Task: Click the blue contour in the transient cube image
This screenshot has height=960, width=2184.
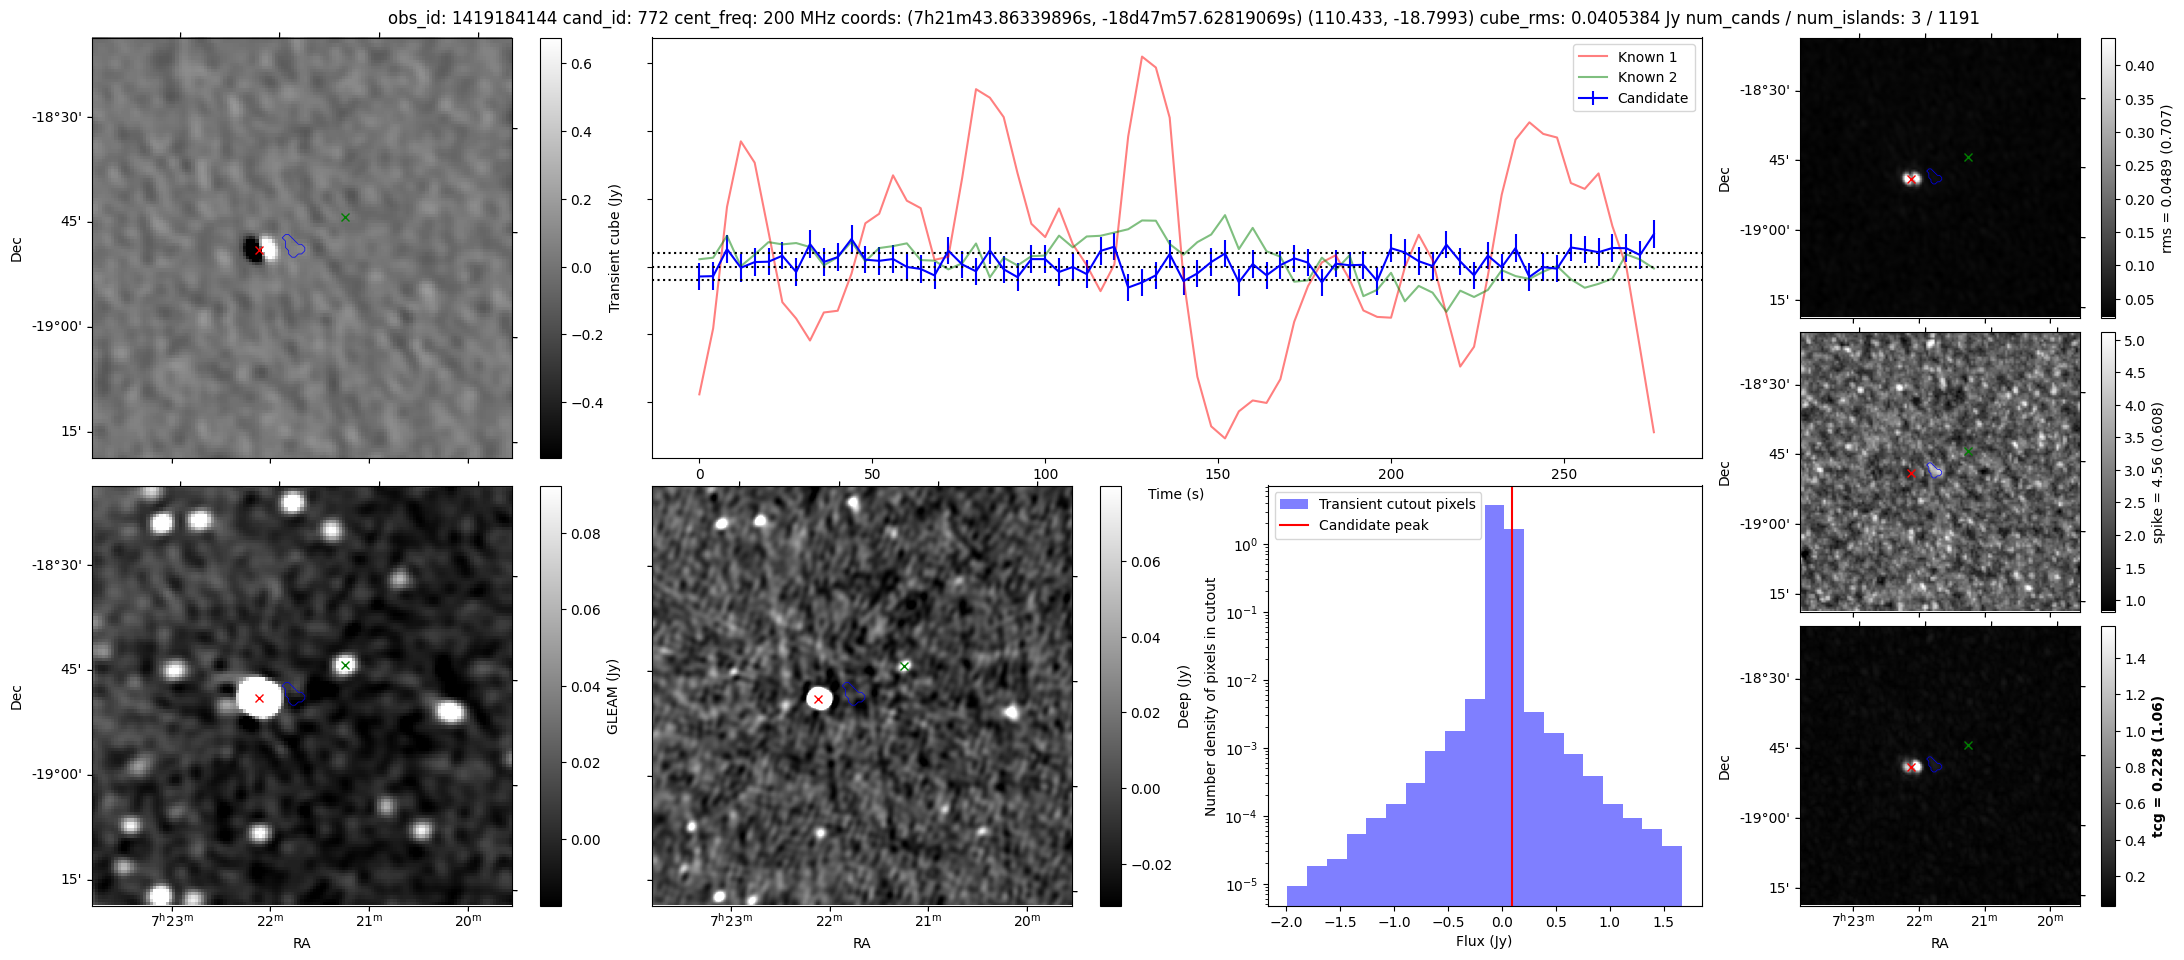Action: point(293,245)
